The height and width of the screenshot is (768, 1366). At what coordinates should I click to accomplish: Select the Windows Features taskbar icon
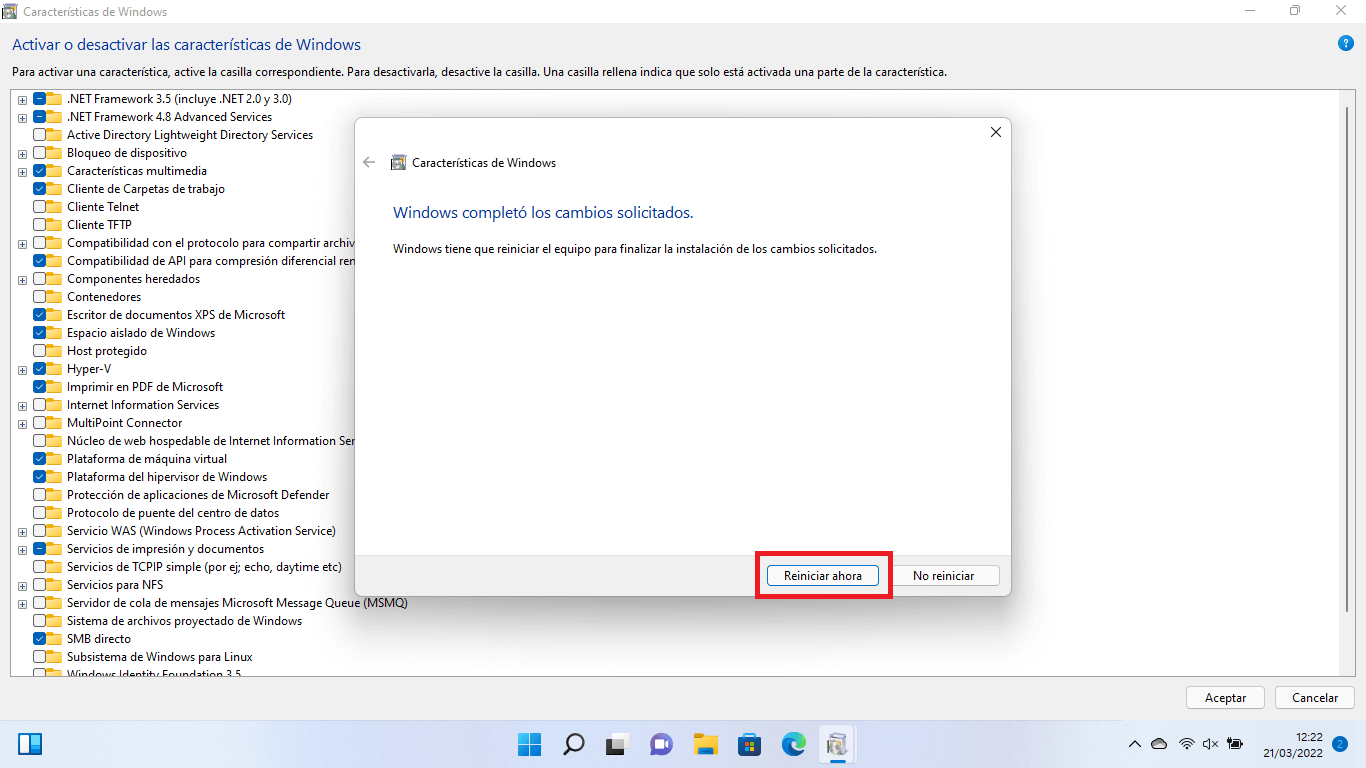tap(838, 744)
